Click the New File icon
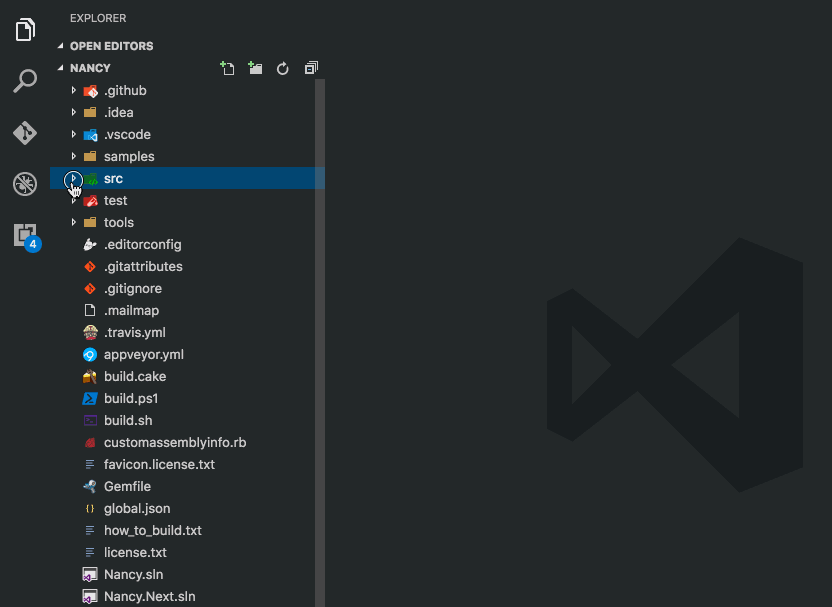The image size is (832, 607). (227, 68)
